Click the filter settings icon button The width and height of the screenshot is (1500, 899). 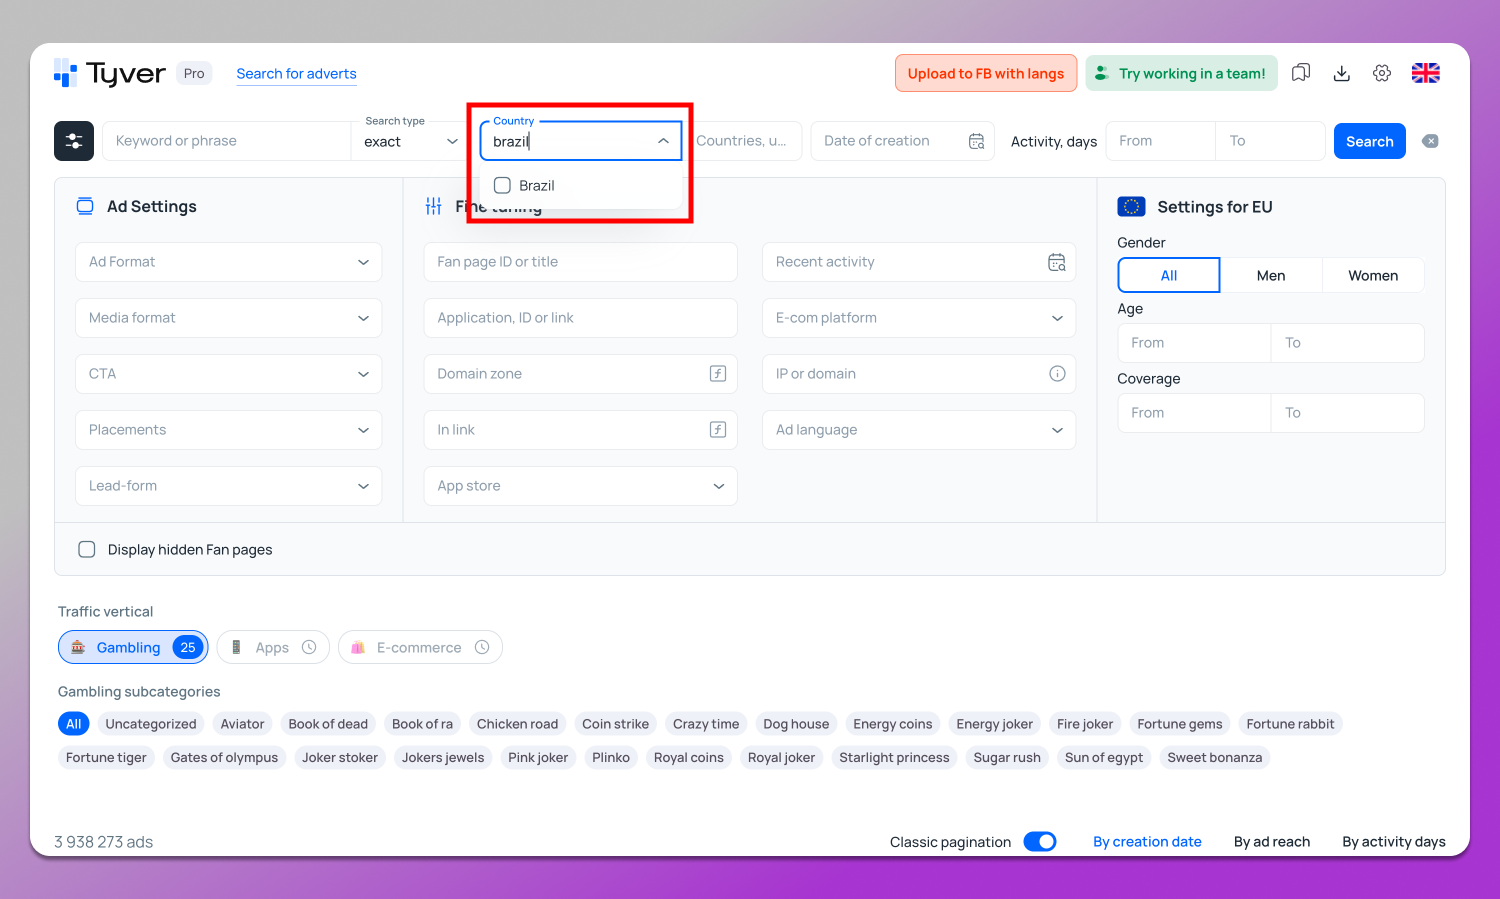(74, 141)
